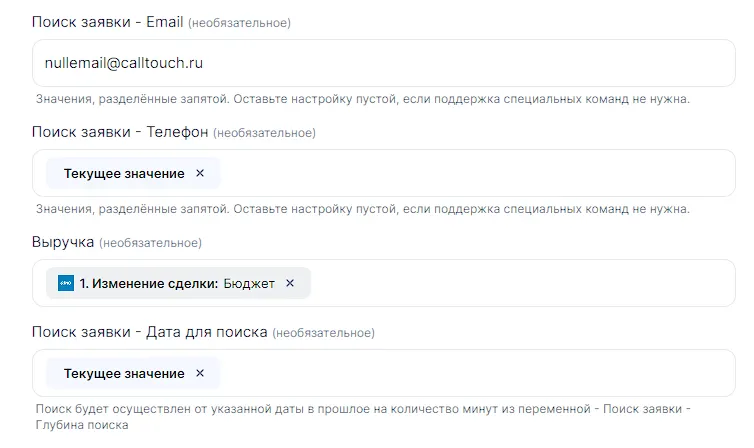The image size is (754, 448).
Task: Click the "Выручка" field label
Action: tap(63, 242)
